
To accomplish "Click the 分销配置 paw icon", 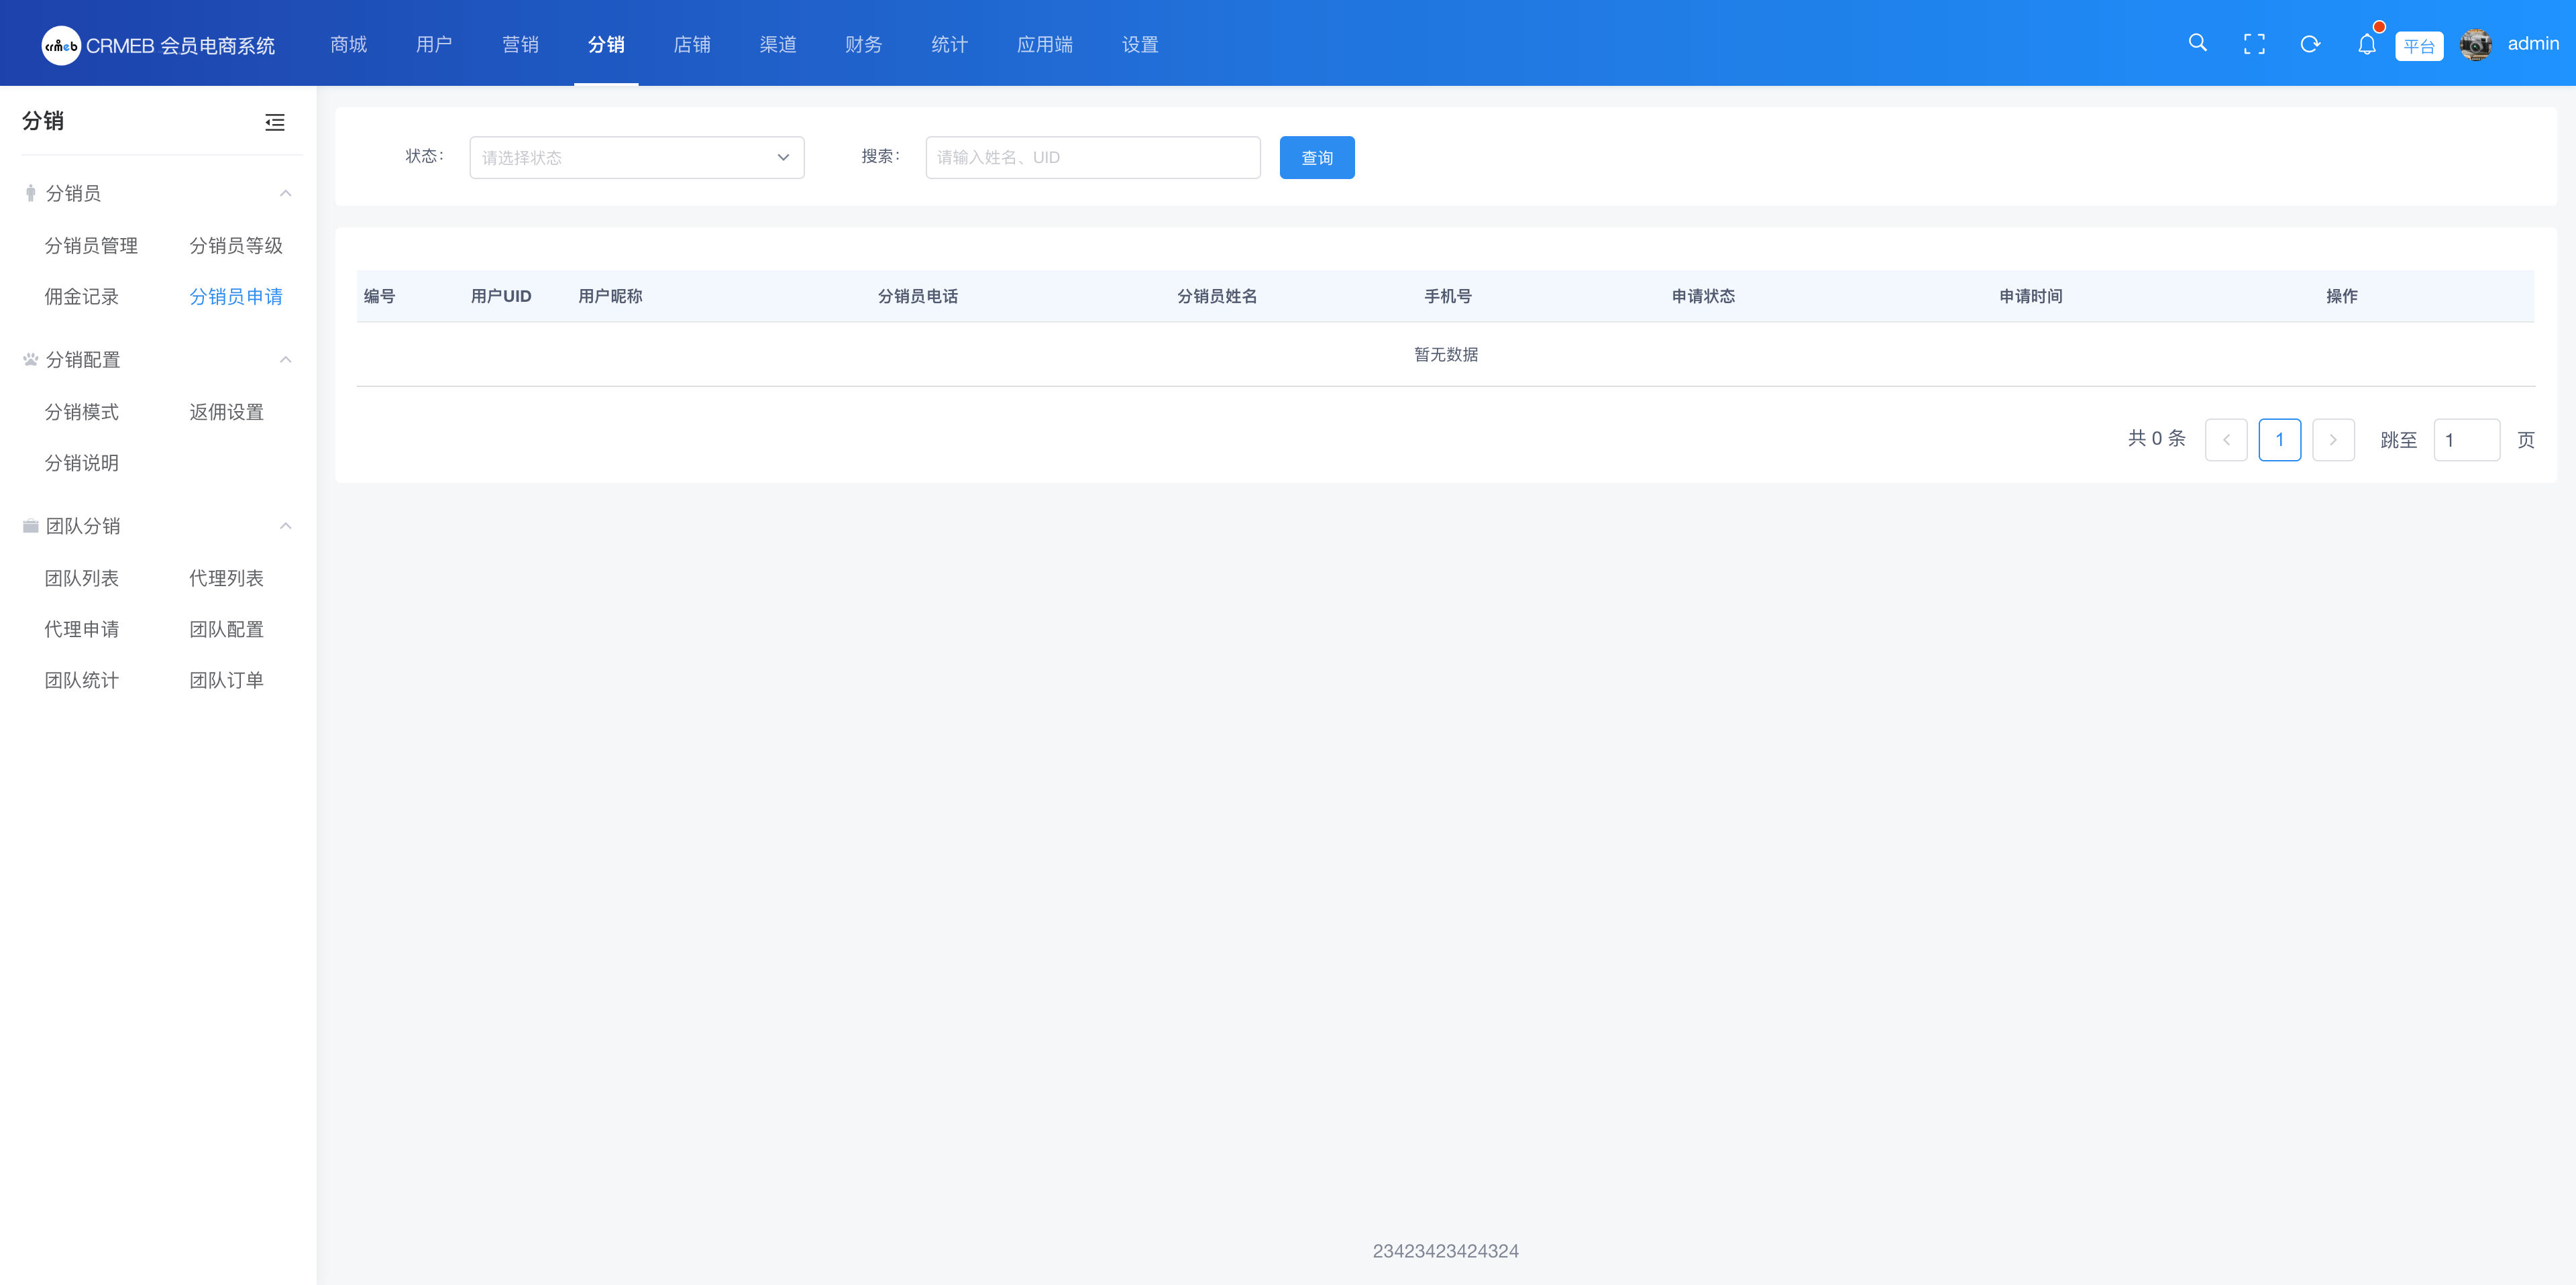I will tap(31, 359).
